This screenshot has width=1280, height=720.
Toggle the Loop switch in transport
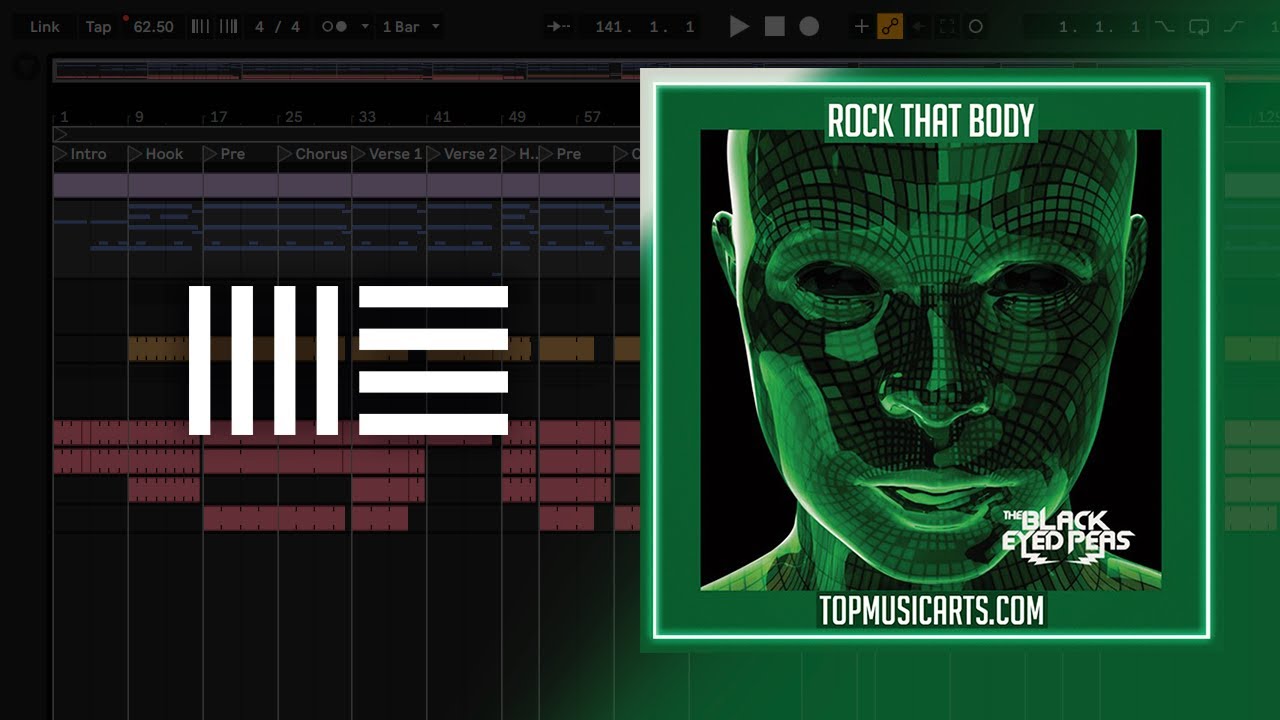click(x=1199, y=27)
